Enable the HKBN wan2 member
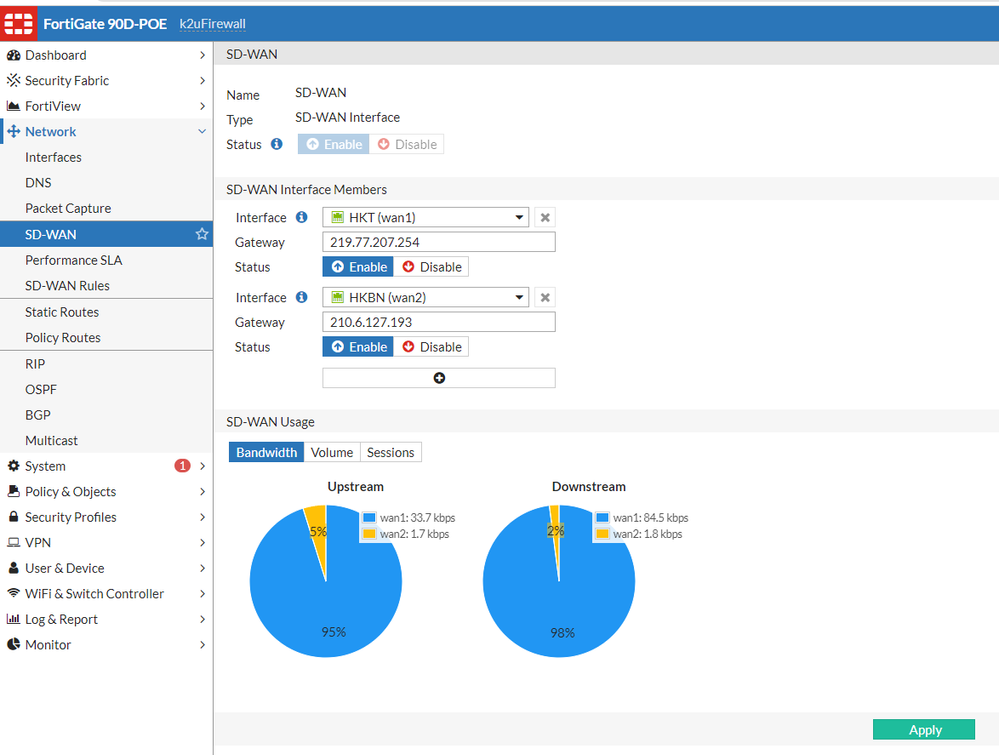The height and width of the screenshot is (755, 999). click(358, 347)
